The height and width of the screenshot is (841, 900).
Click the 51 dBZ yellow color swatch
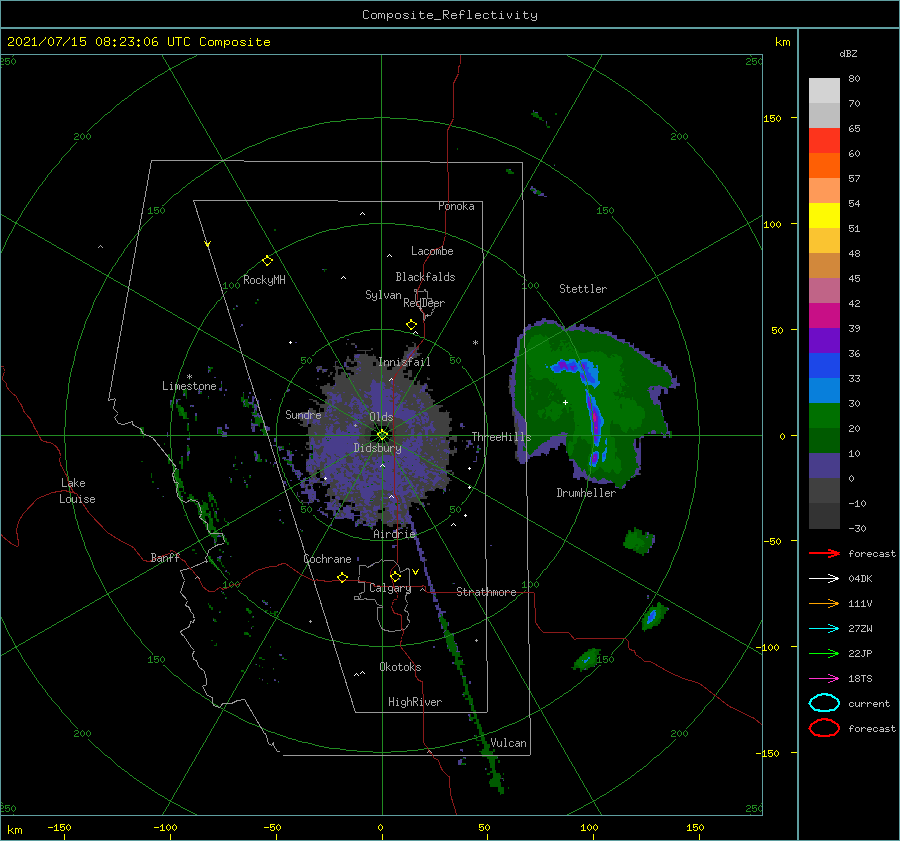pos(824,215)
